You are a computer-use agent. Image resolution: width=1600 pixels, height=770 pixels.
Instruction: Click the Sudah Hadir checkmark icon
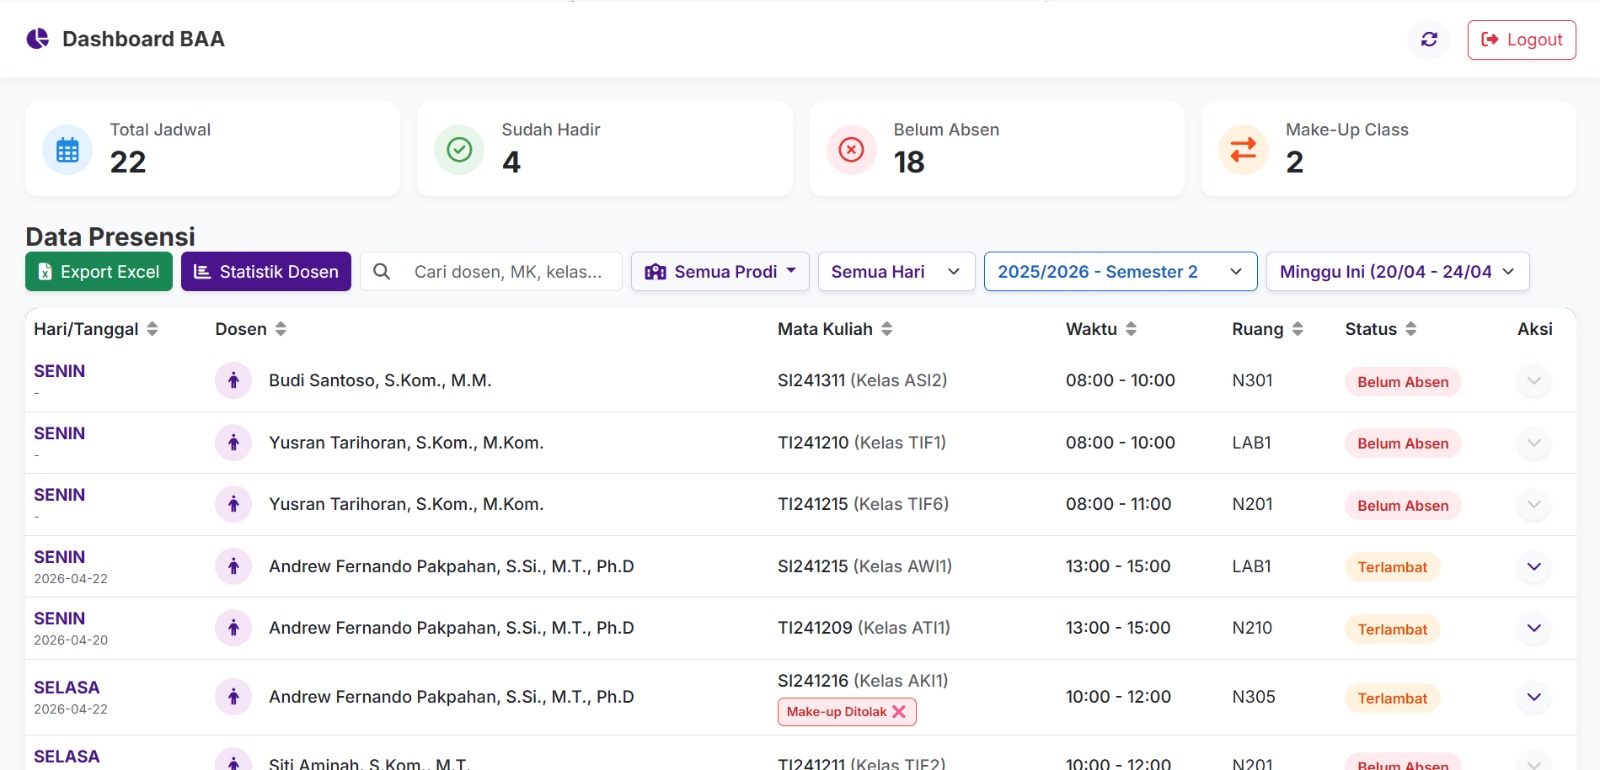coord(459,150)
